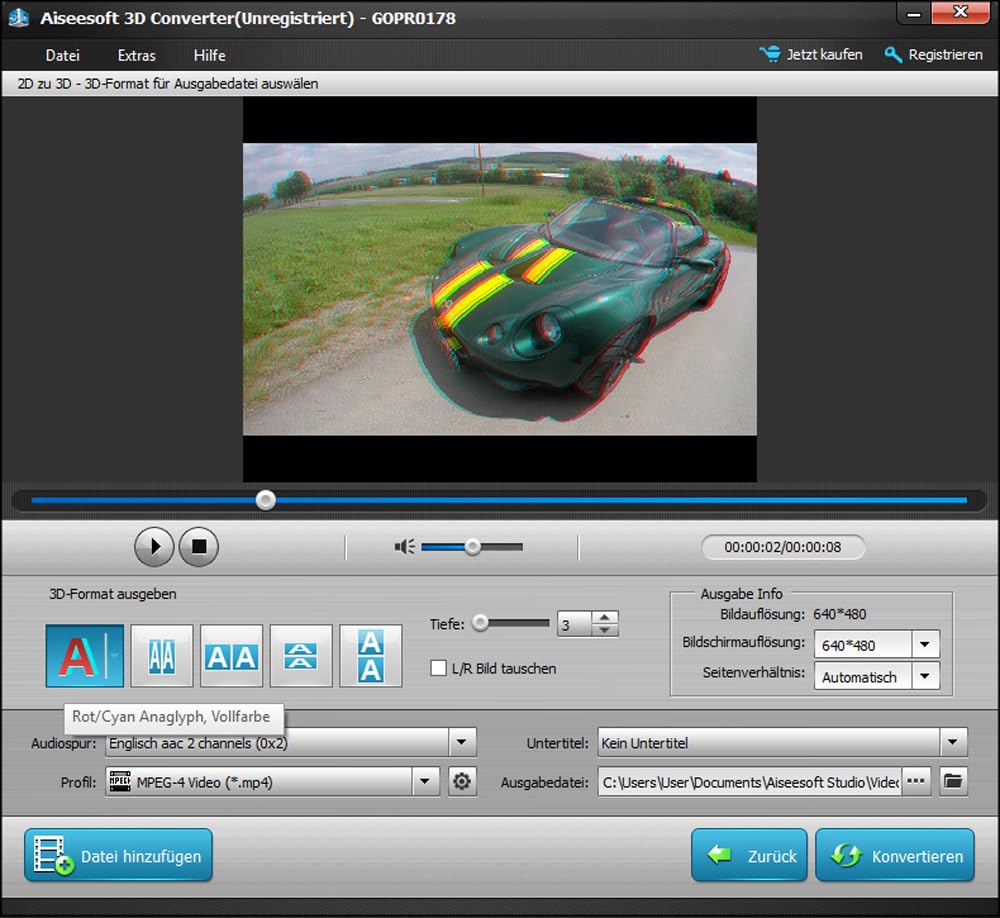Select top-and-bottom full 3D format
The width and height of the screenshot is (1000, 918).
370,656
